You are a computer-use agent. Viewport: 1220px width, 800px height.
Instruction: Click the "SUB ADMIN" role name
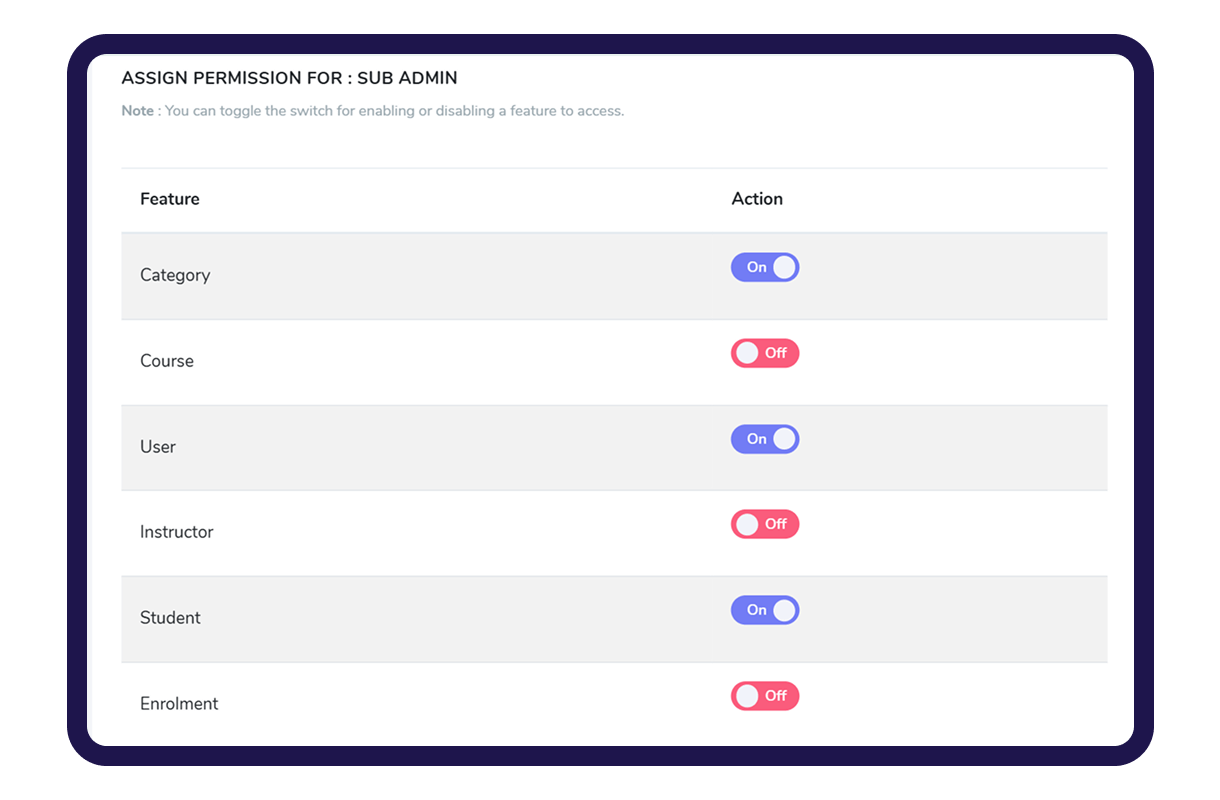click(x=407, y=78)
